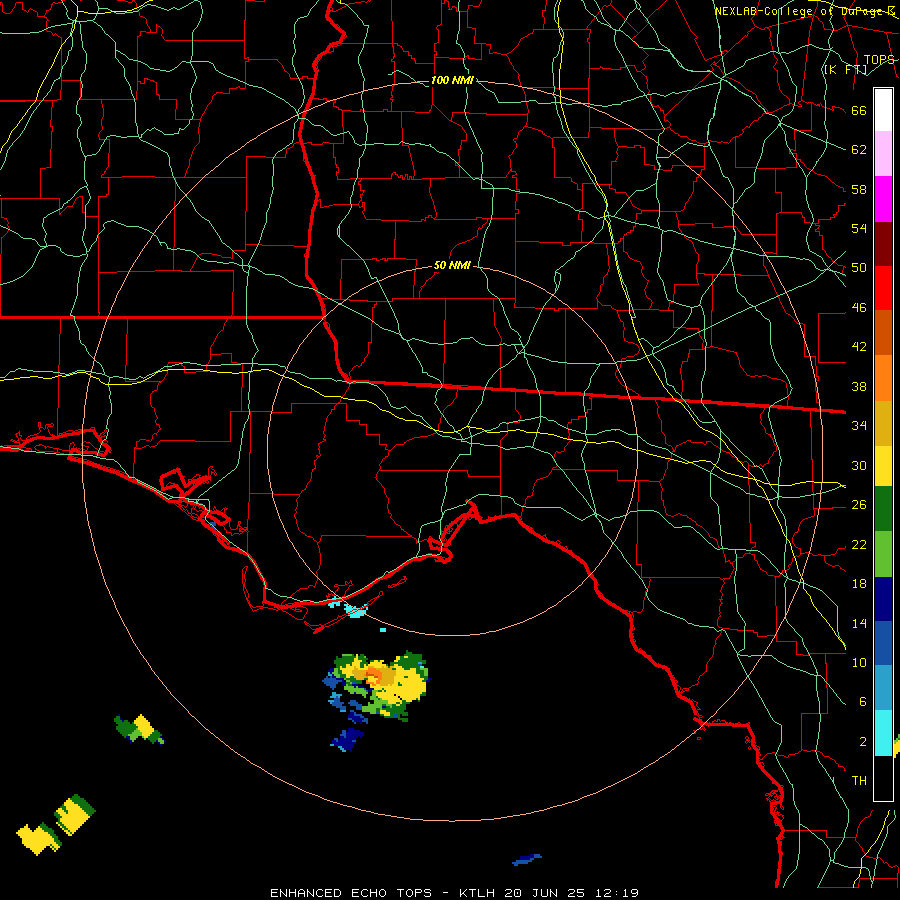The width and height of the screenshot is (900, 900).
Task: Click the KTLH station identifier
Action: point(479,893)
